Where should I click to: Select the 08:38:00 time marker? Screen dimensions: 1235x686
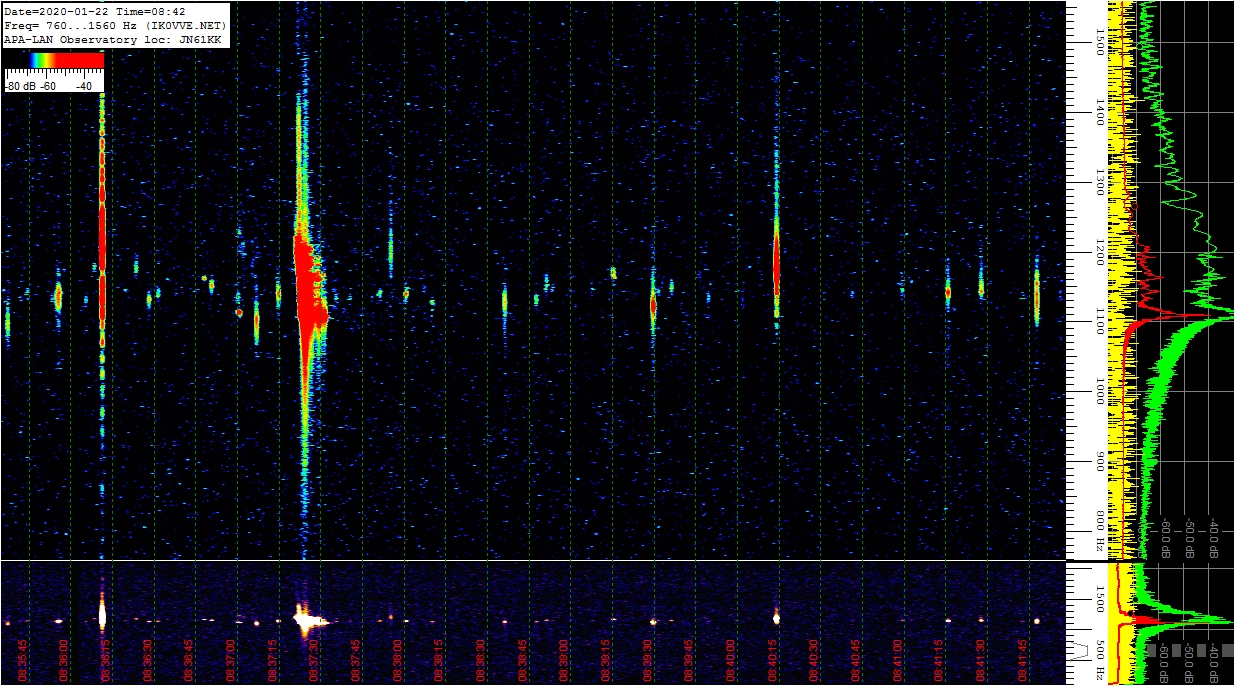397,660
